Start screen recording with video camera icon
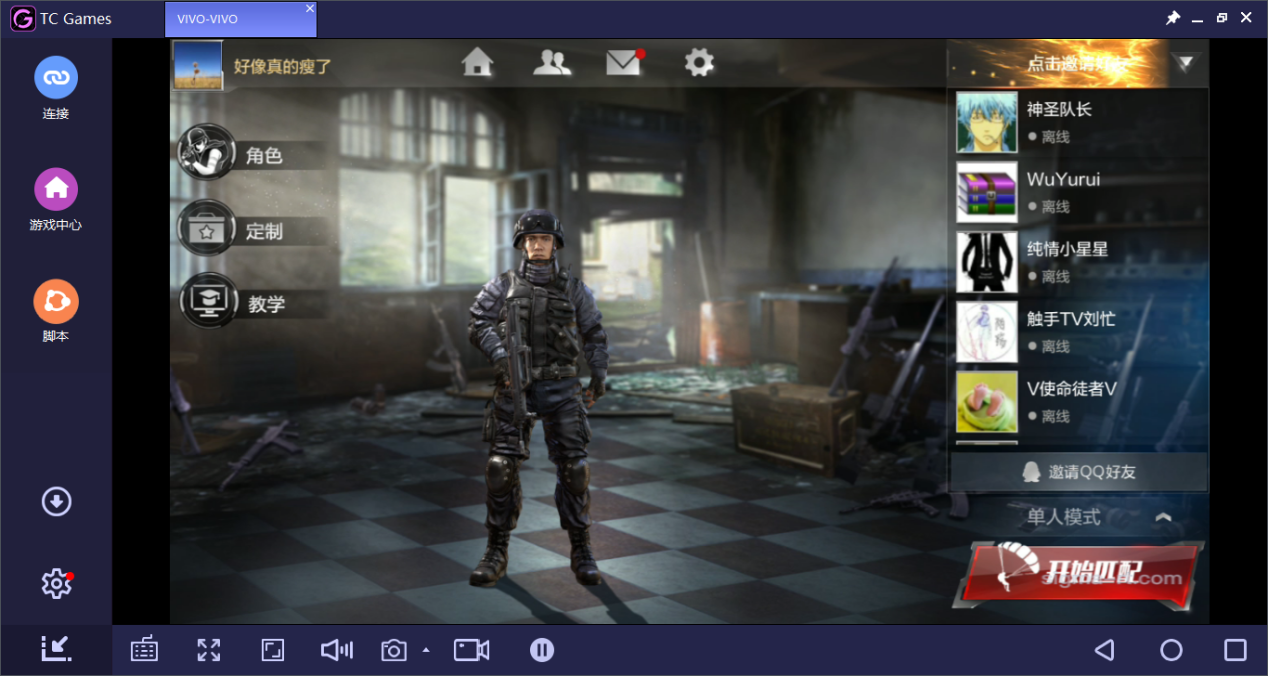 click(x=471, y=650)
